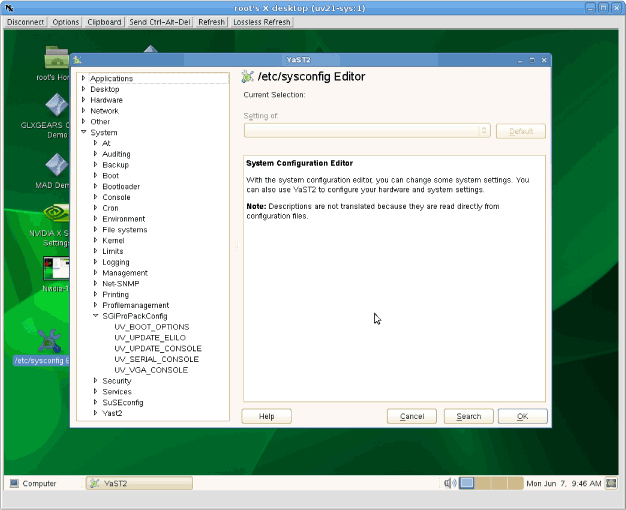626x510 pixels.
Task: Select the SuSEconfig tree item
Action: [x=123, y=402]
